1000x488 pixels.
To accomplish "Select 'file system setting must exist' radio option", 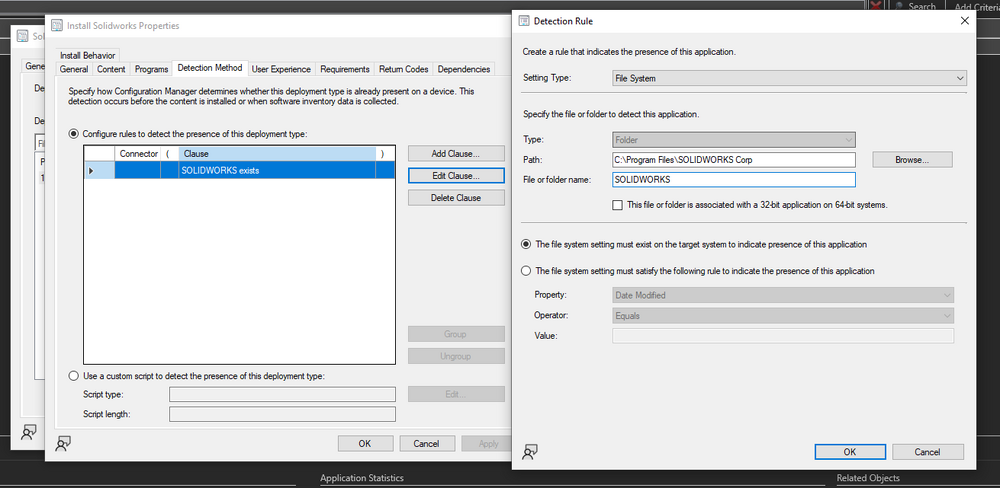I will pos(526,244).
